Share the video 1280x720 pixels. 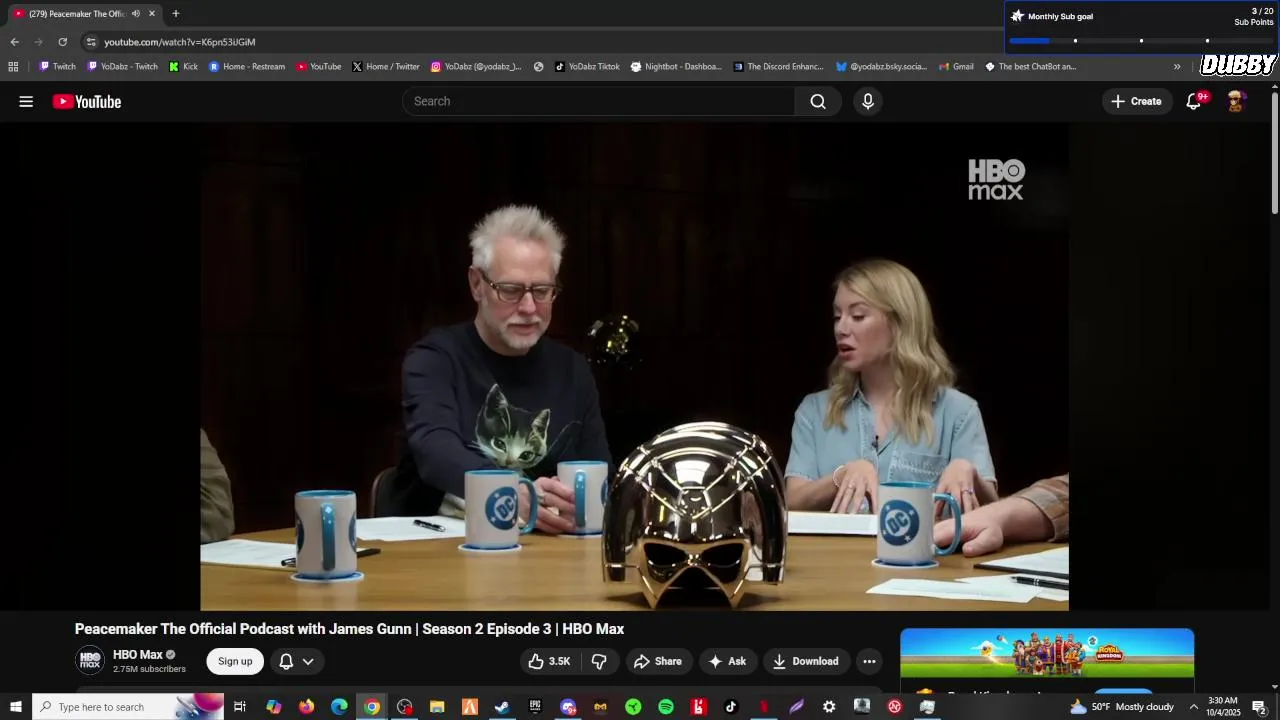pos(658,661)
